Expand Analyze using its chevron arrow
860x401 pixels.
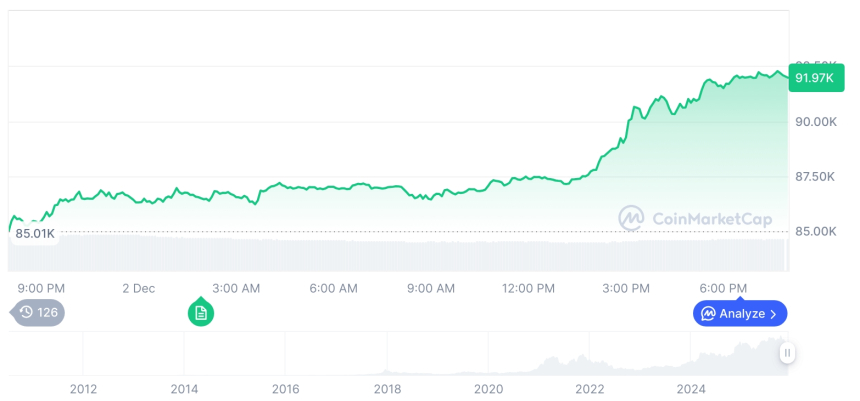coord(773,314)
